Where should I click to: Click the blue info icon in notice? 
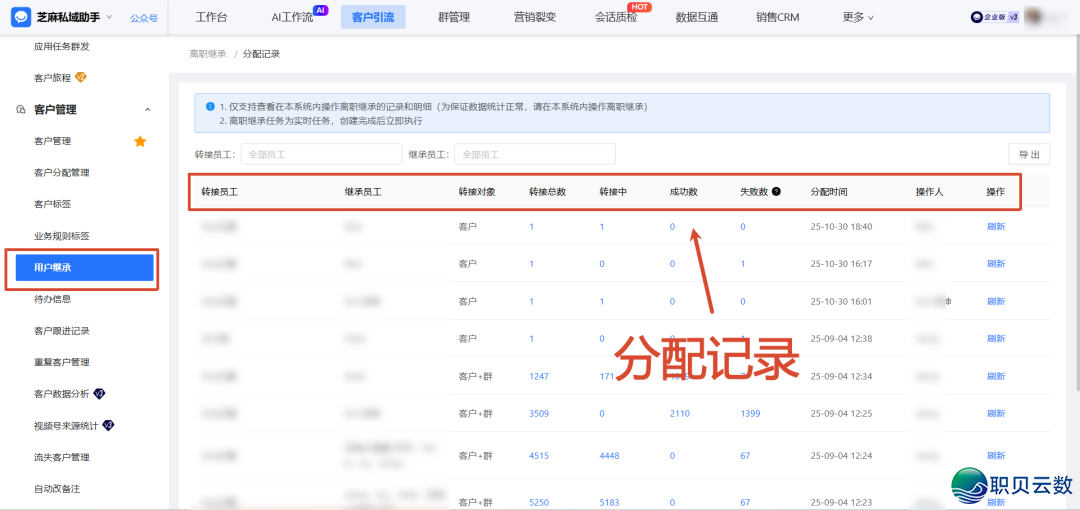pos(210,107)
